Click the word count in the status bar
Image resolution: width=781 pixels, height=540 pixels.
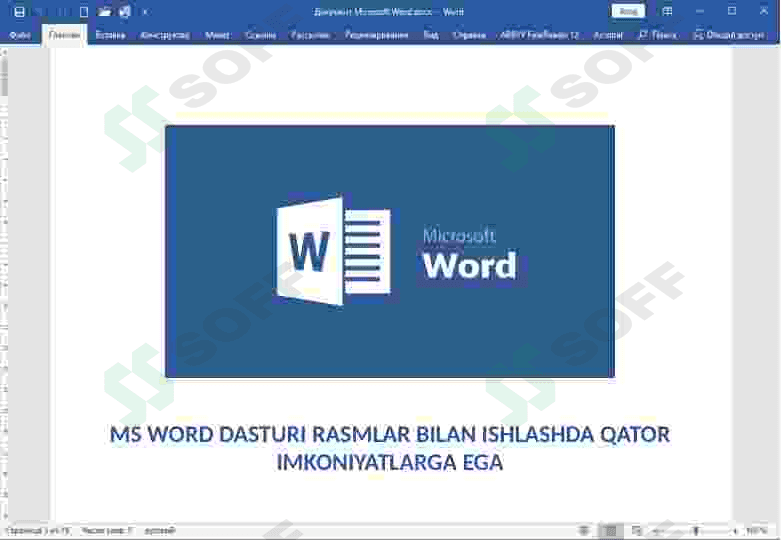108,531
